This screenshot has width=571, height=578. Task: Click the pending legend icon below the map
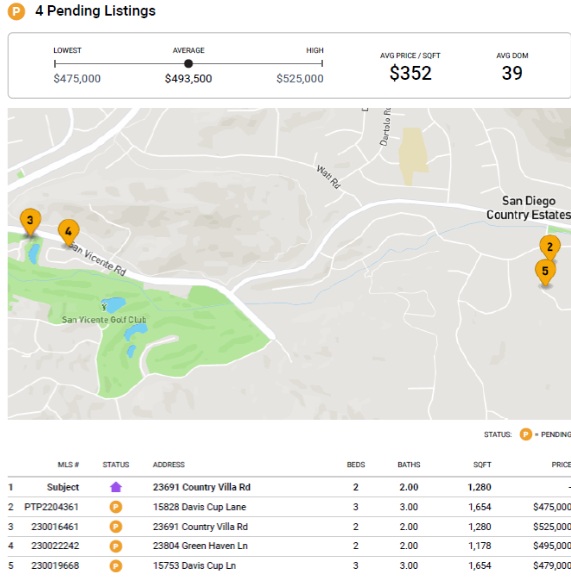pyautogui.click(x=526, y=434)
